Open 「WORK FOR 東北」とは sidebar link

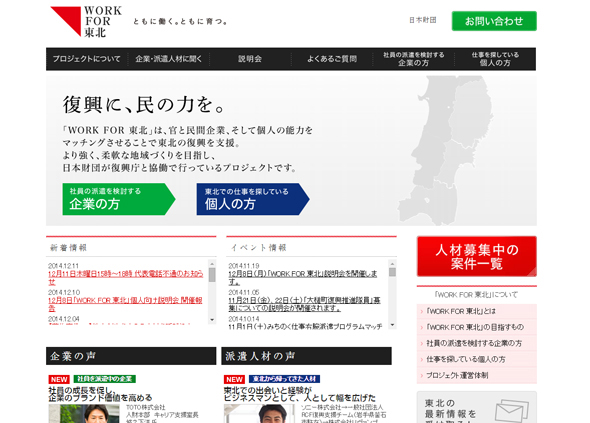477,311
